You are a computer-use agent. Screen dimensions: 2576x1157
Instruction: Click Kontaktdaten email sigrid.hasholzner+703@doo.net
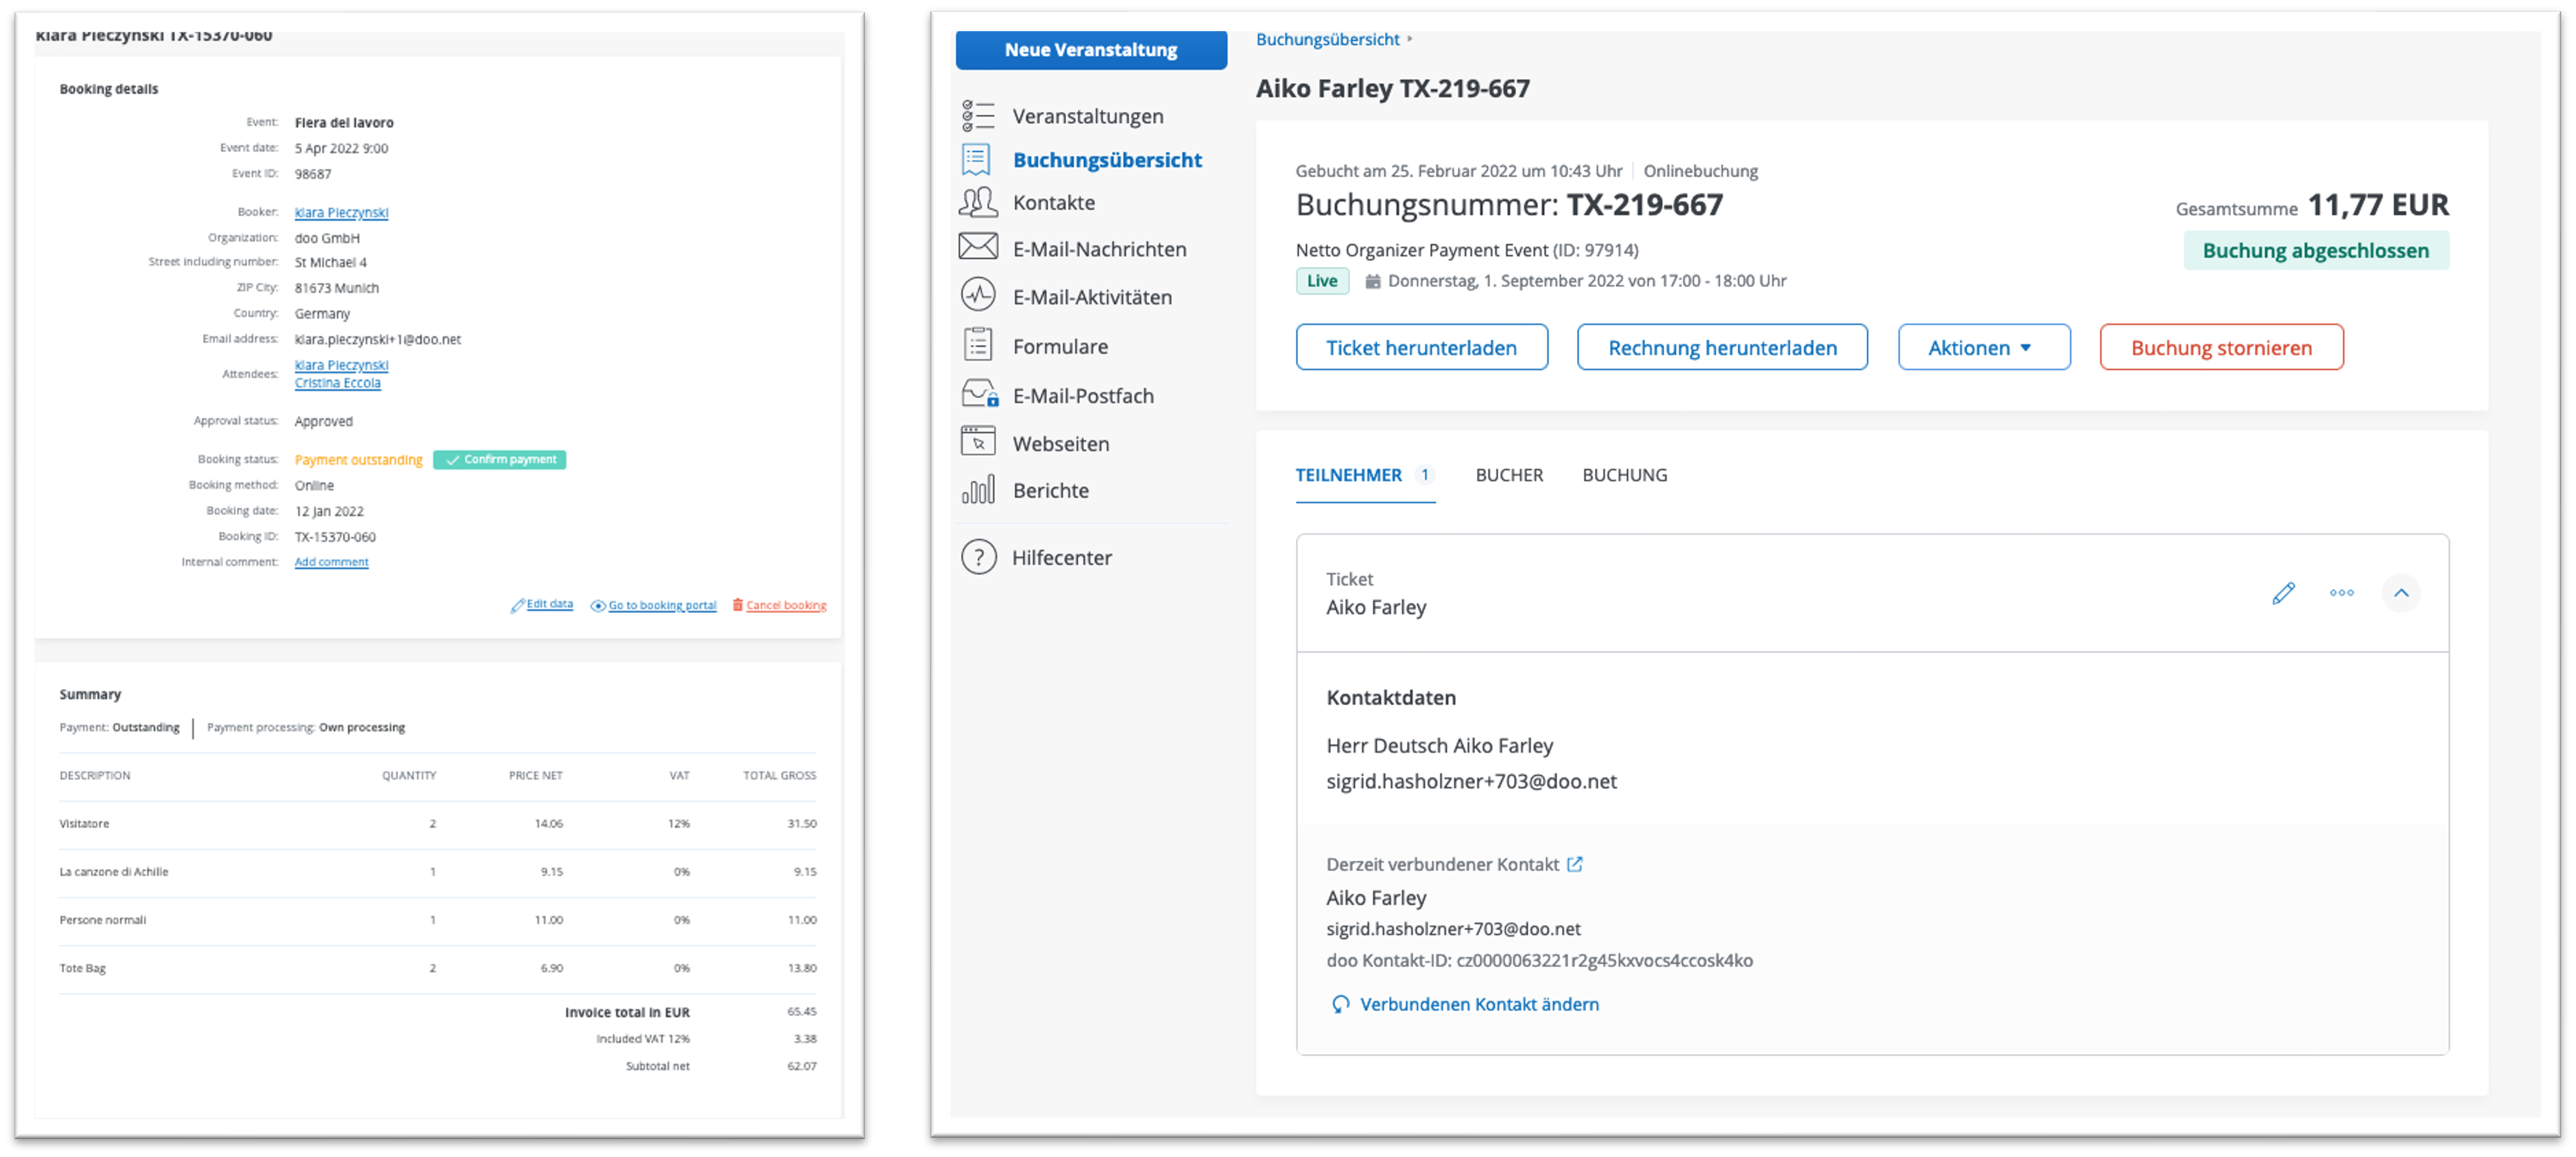pyautogui.click(x=1471, y=781)
